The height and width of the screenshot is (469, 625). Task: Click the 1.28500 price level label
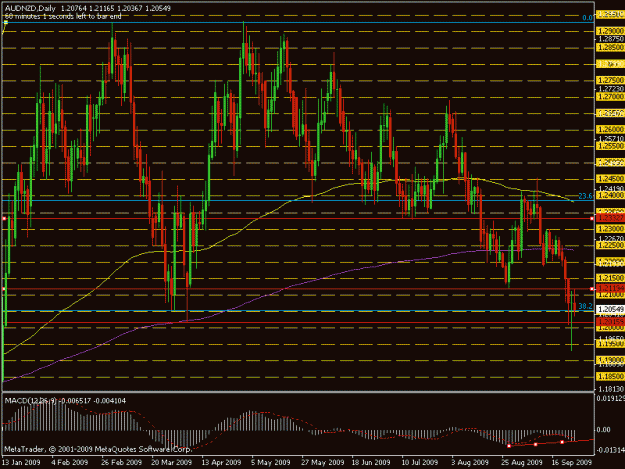coord(610,47)
